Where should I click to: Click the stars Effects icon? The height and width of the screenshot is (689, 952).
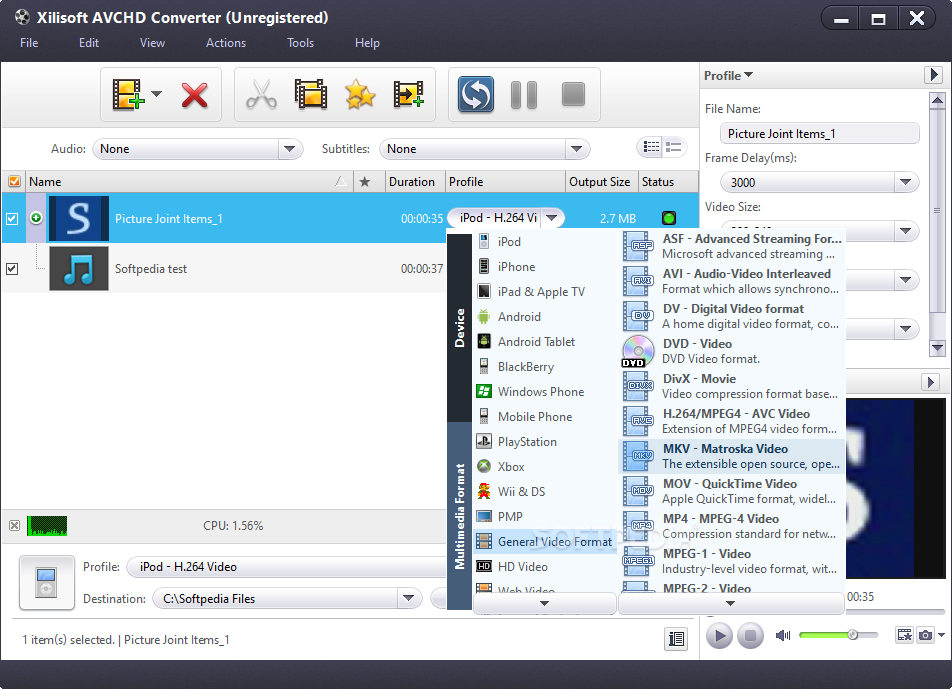point(360,95)
